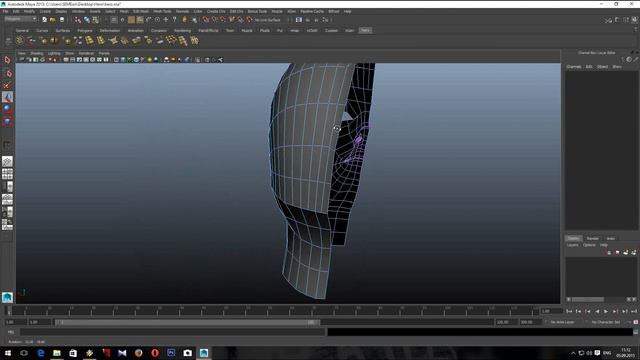Switch to the Rendering shelf tab

[x=182, y=30]
